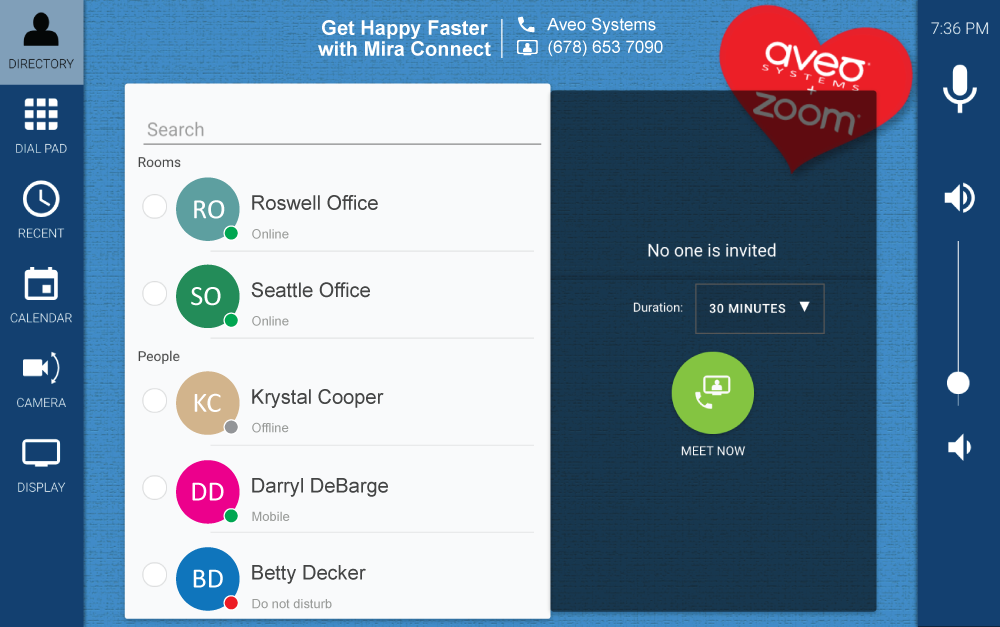Click the volume slider handle
Viewport: 1000px width, 627px height.
(958, 383)
